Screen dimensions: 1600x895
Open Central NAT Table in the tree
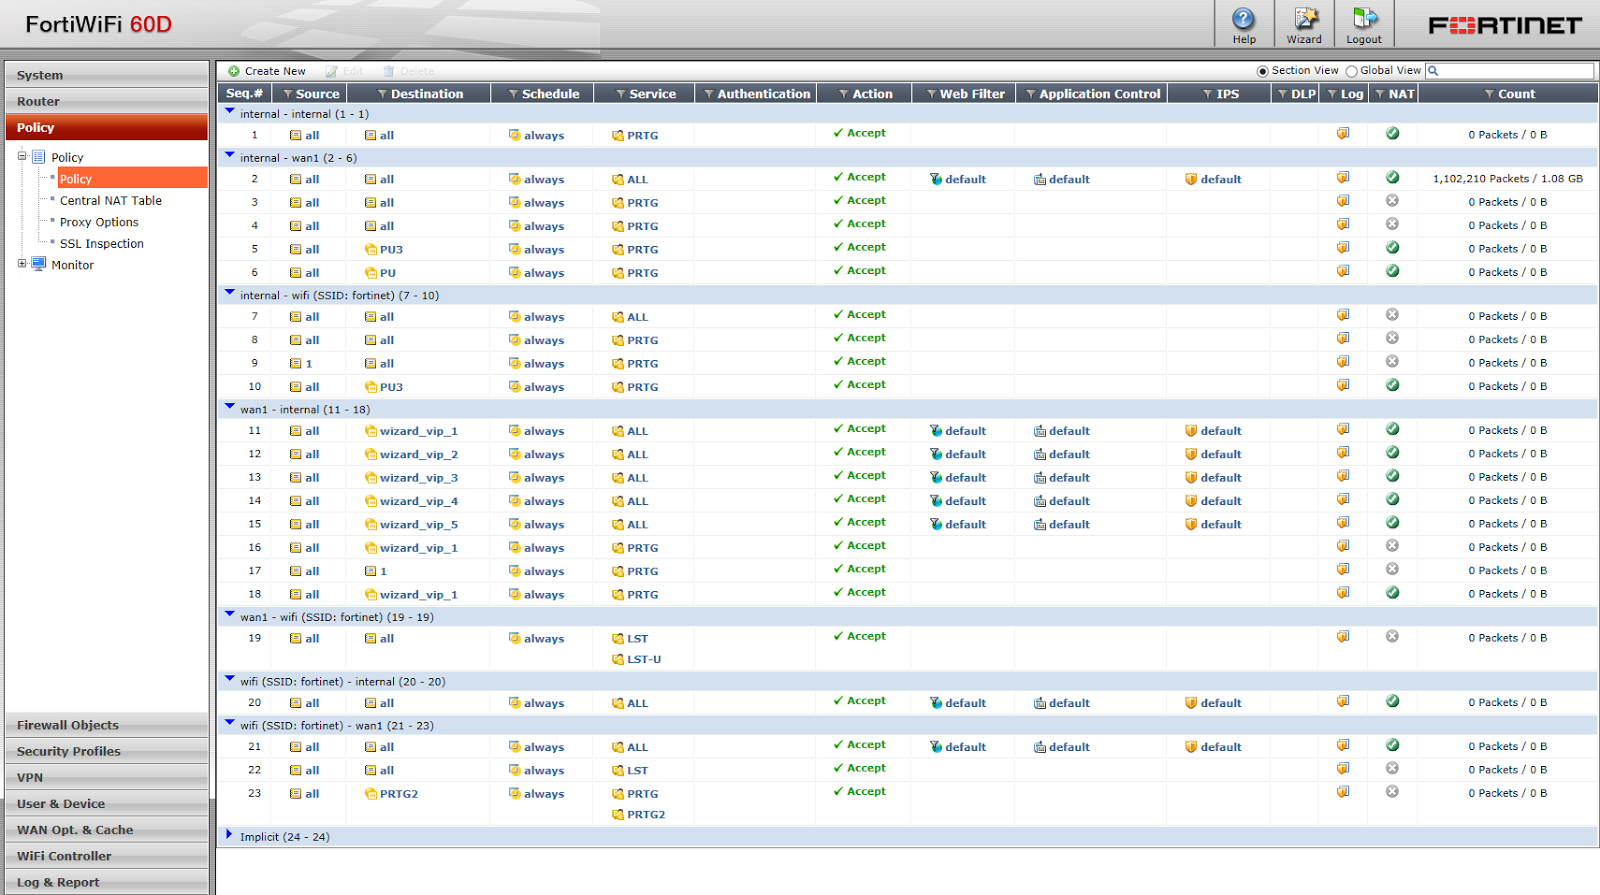(x=111, y=201)
